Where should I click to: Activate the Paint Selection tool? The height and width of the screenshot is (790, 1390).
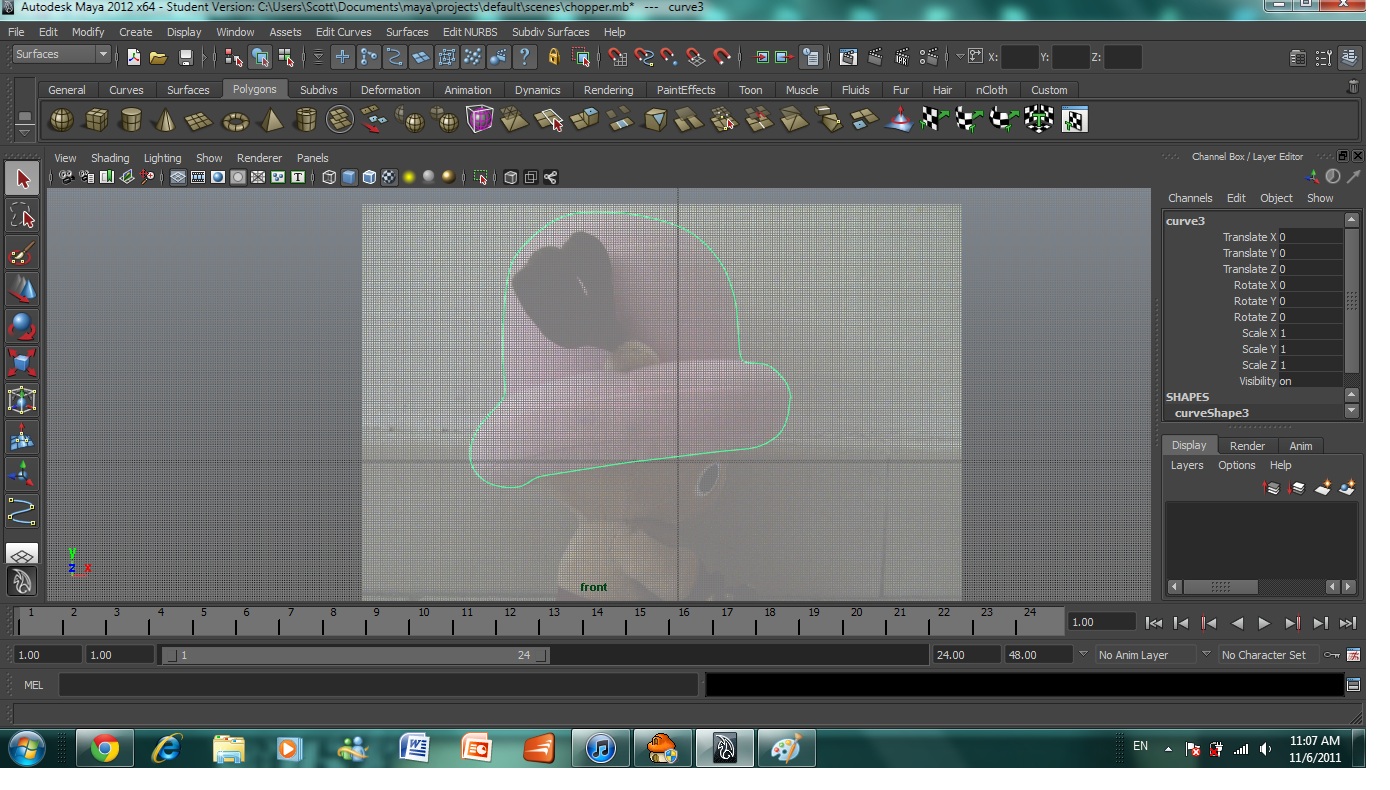[25, 254]
